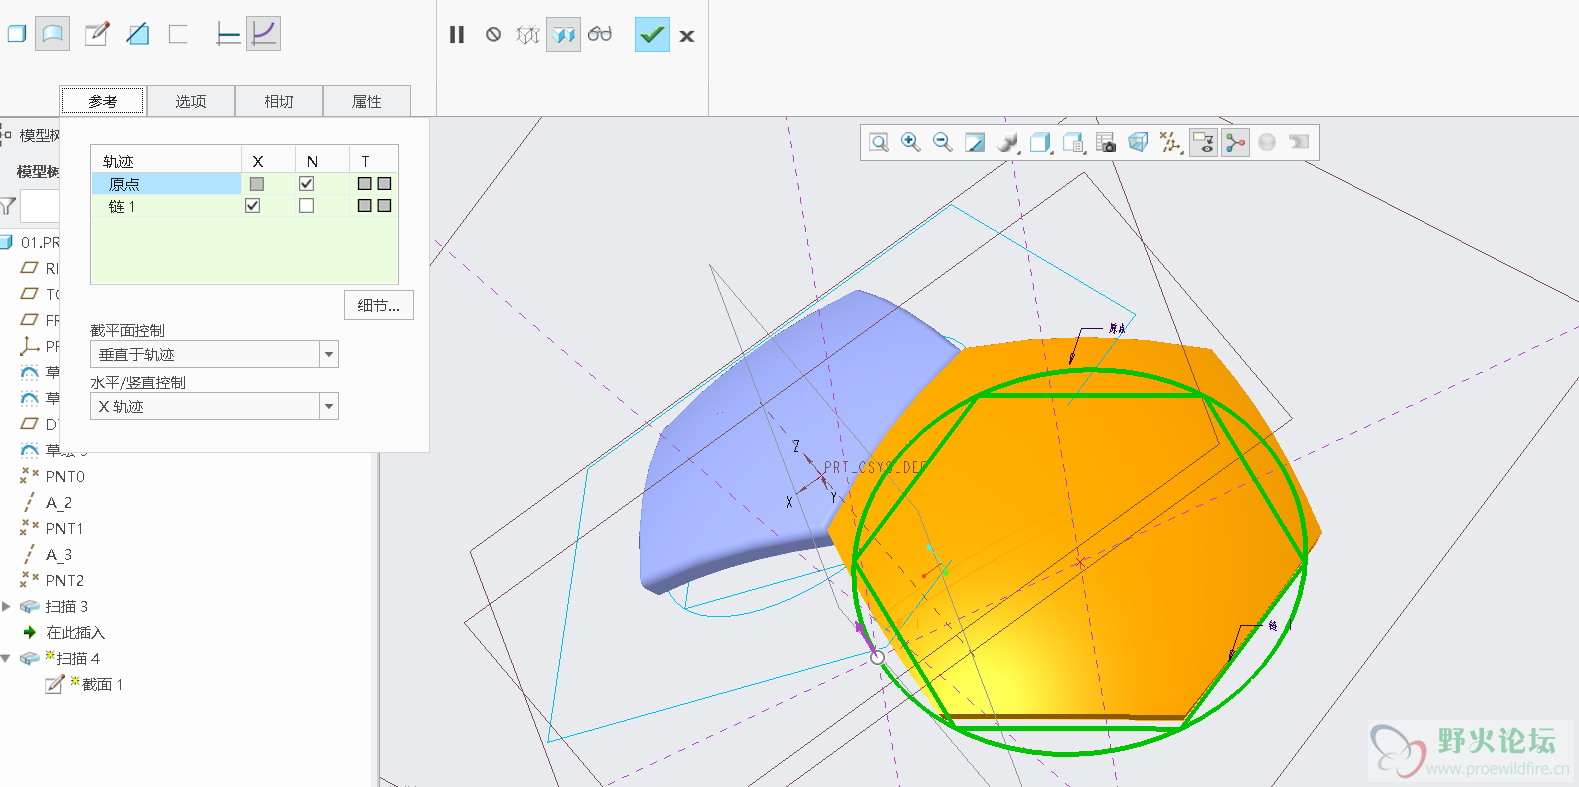
Task: Toggle X checkbox for 链 1 trajectory
Action: pyautogui.click(x=253, y=206)
